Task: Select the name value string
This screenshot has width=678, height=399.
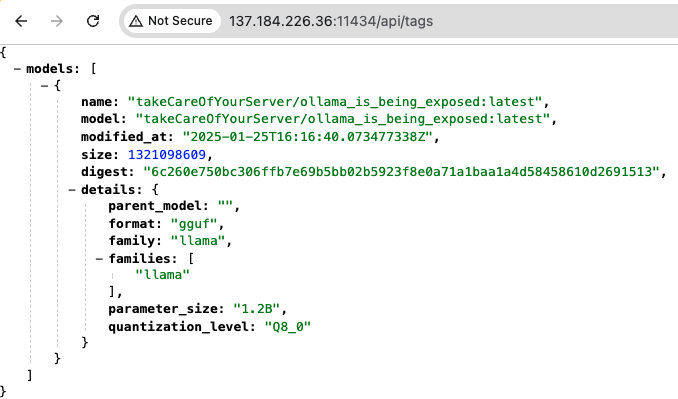Action: 334,102
